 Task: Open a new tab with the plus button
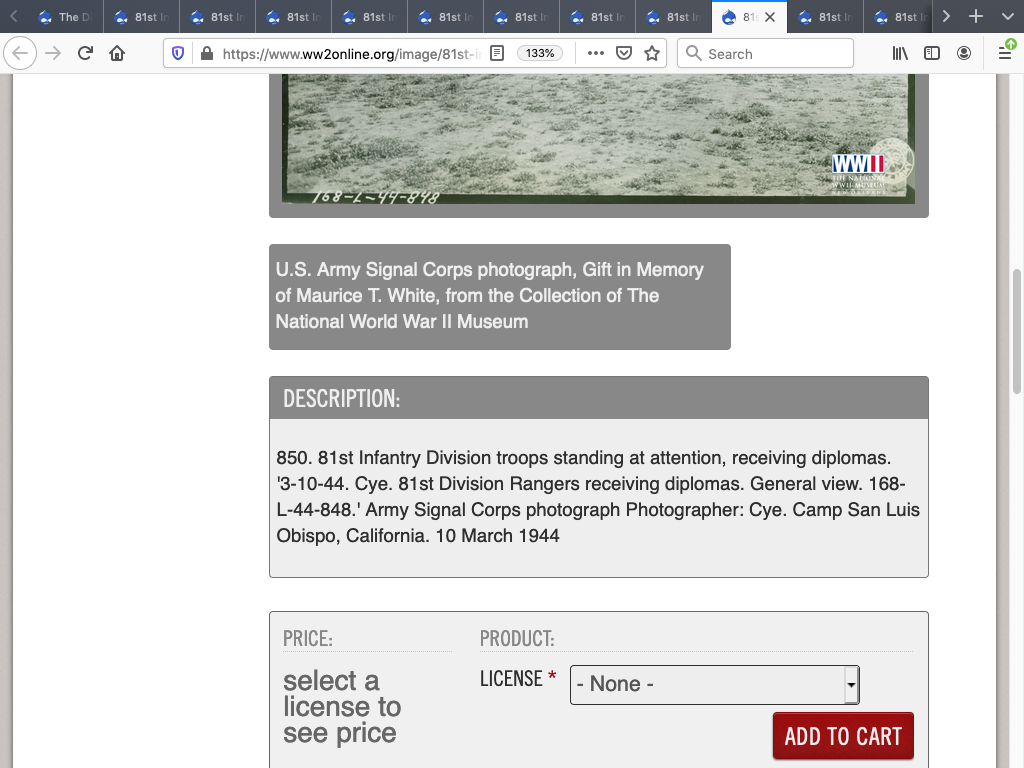pos(976,17)
